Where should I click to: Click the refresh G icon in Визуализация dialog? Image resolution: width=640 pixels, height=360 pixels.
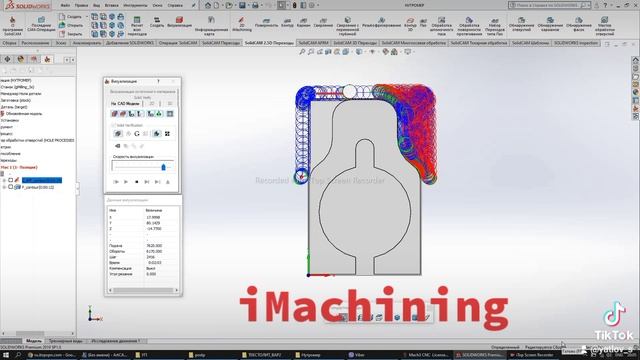pos(136,134)
